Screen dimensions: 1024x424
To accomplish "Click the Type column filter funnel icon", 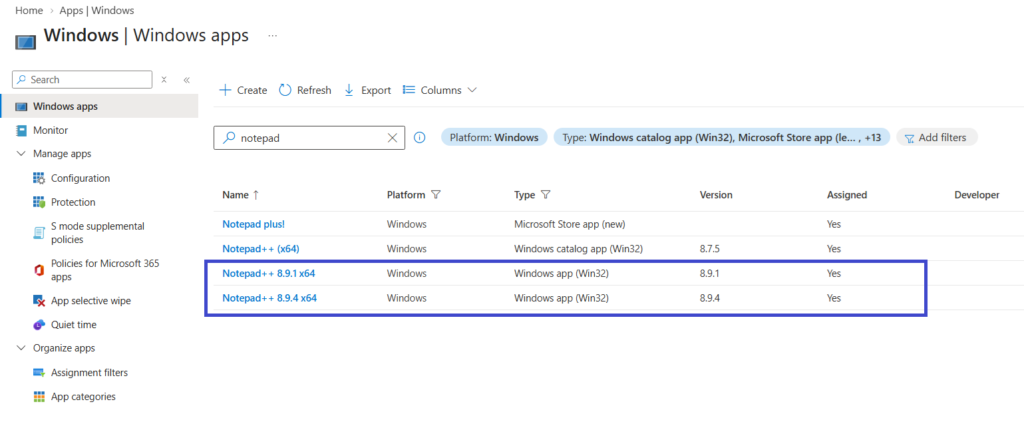I will (x=545, y=195).
